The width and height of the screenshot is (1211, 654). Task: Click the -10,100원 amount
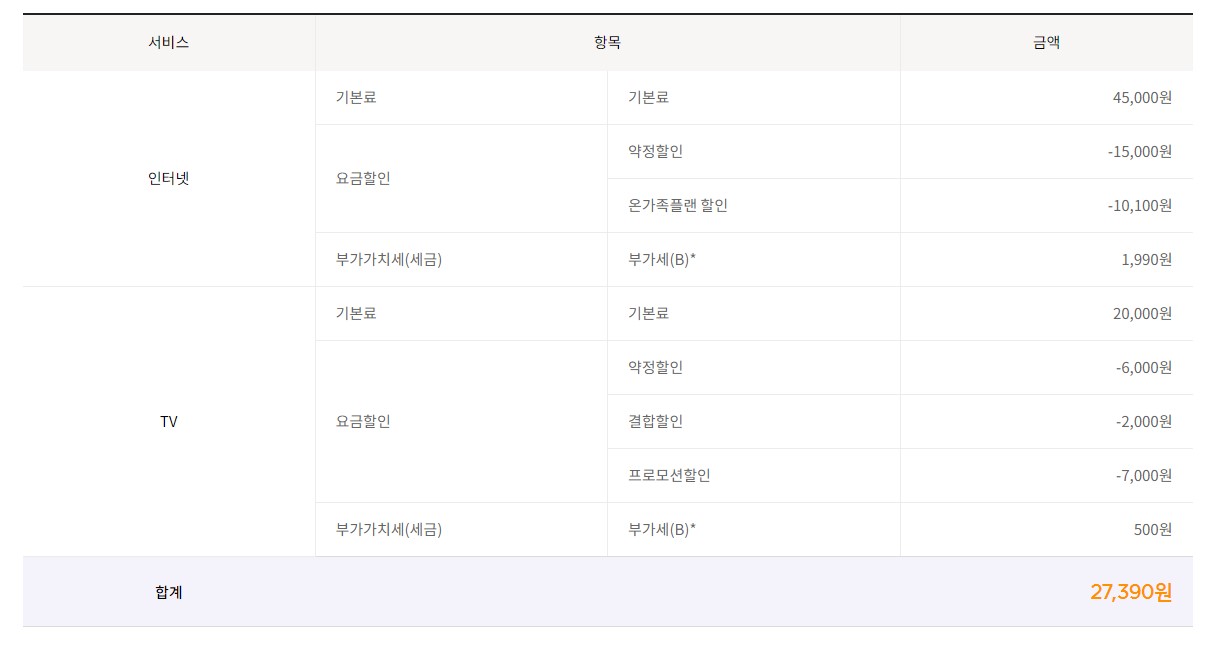[1139, 206]
